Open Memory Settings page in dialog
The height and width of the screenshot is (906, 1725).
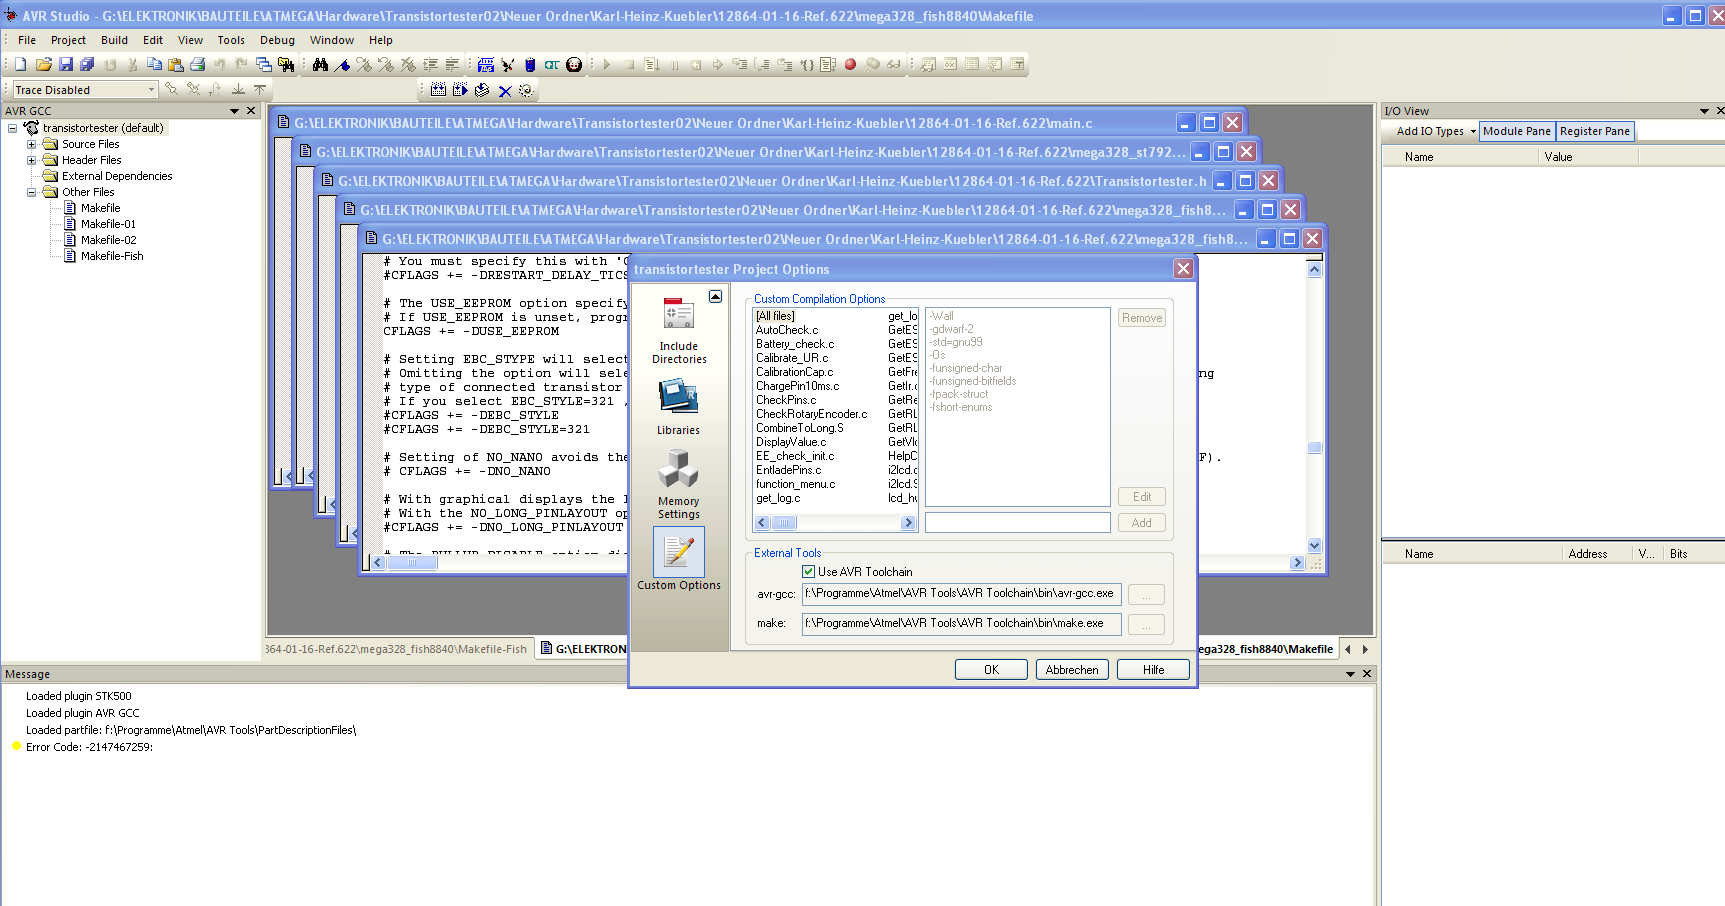678,484
